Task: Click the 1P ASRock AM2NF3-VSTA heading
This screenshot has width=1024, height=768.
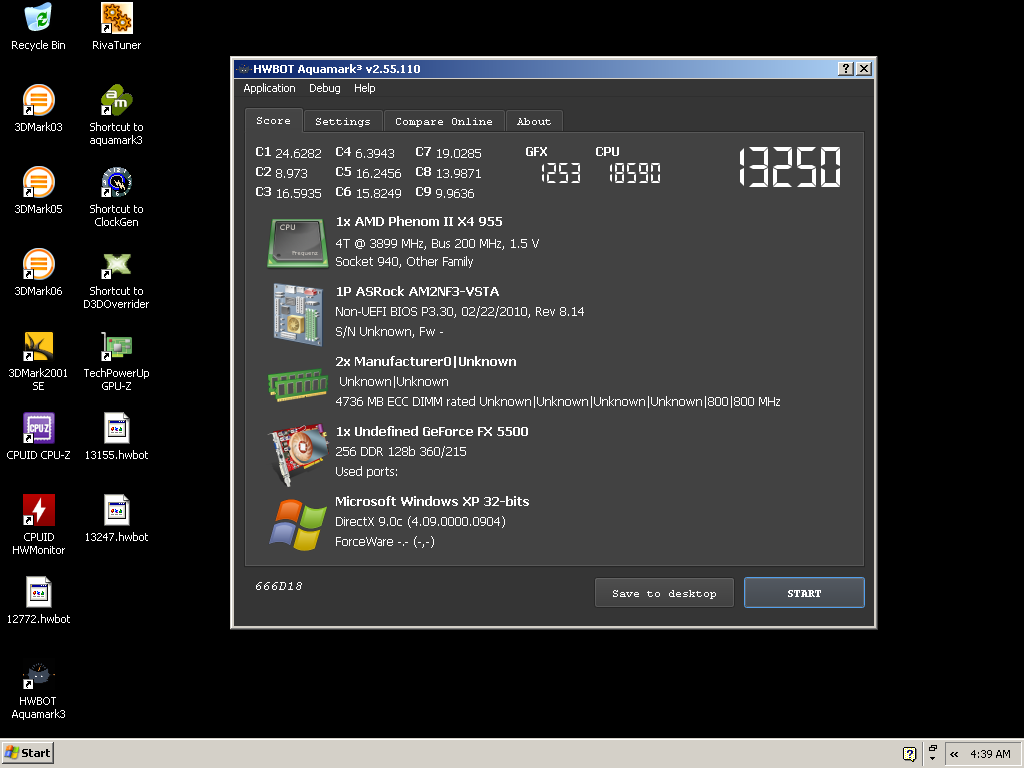Action: click(417, 291)
